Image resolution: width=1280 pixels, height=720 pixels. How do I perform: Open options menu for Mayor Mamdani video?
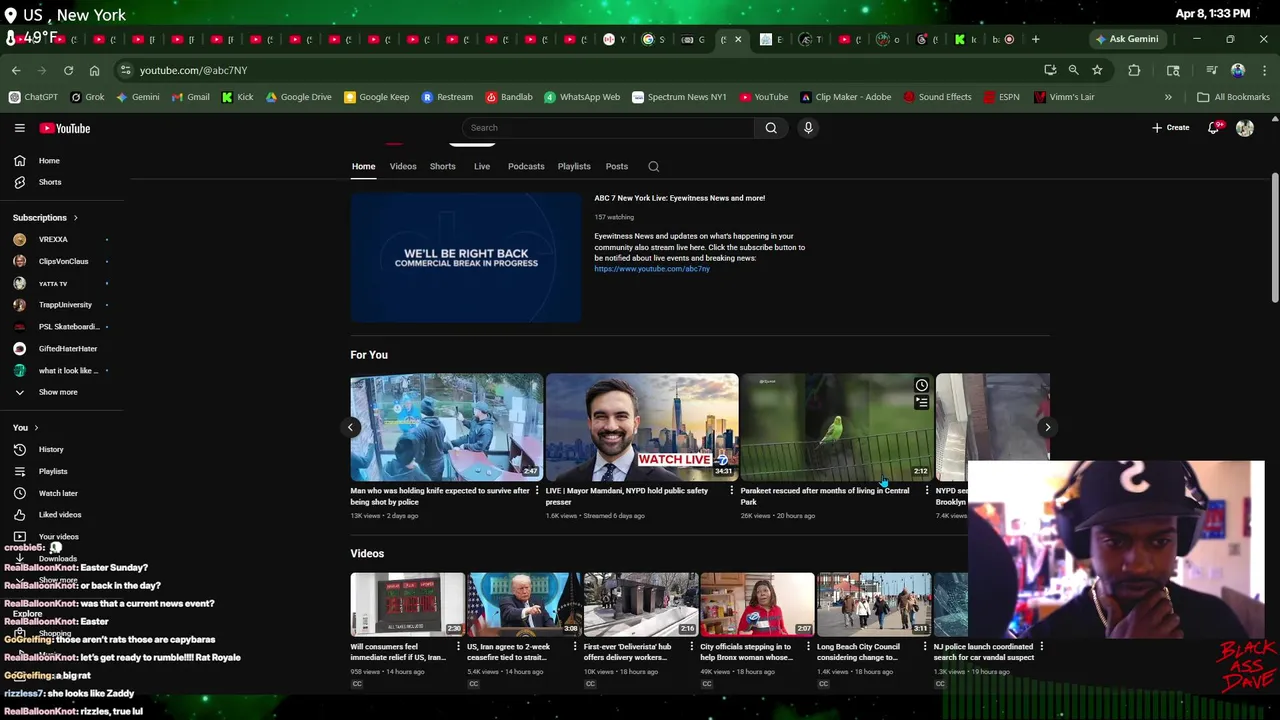pos(731,491)
